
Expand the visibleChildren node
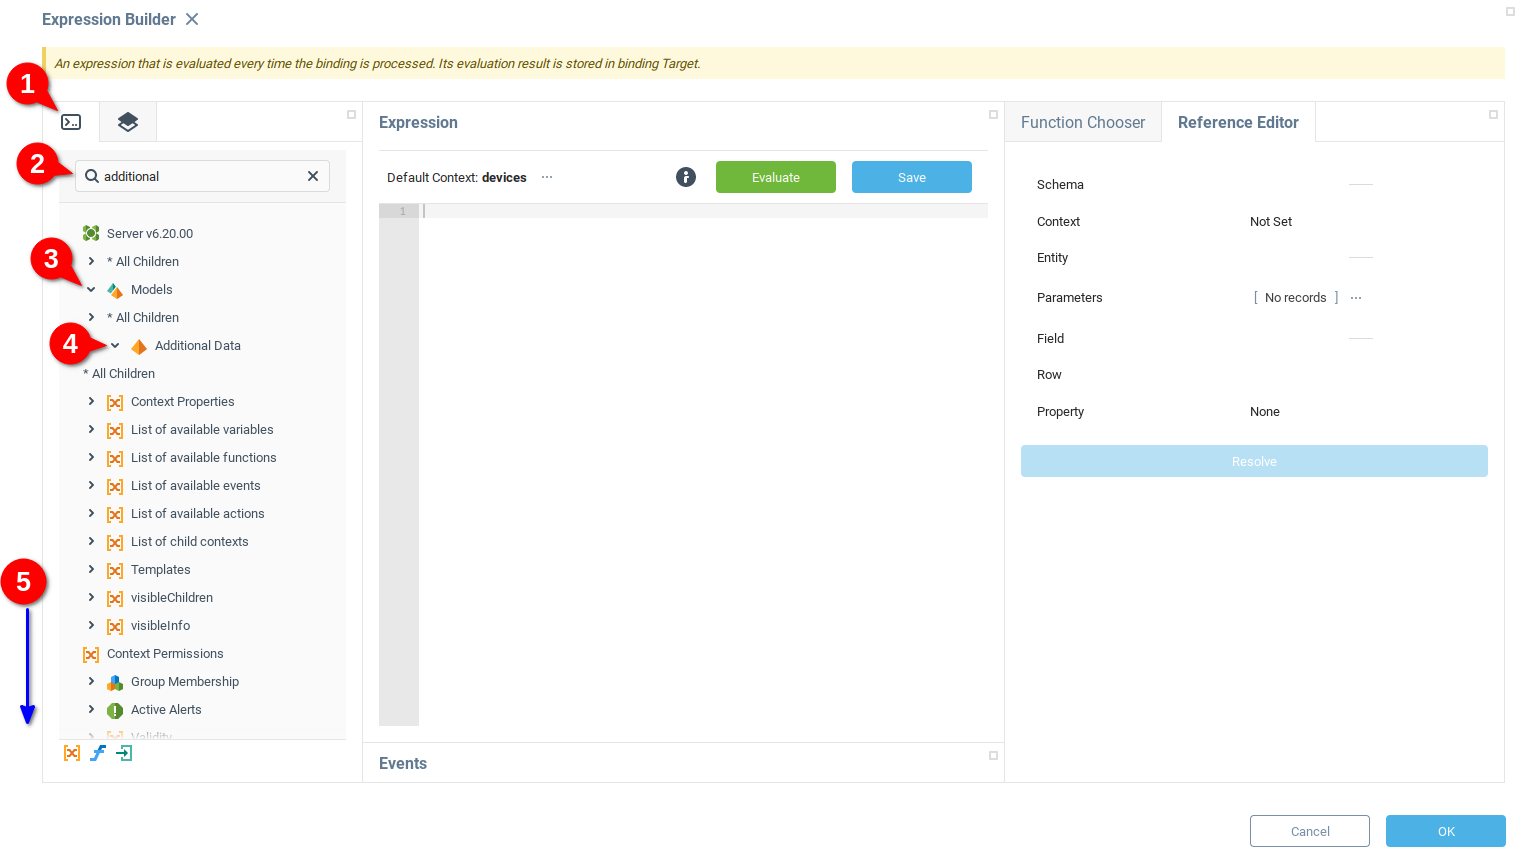(x=91, y=597)
